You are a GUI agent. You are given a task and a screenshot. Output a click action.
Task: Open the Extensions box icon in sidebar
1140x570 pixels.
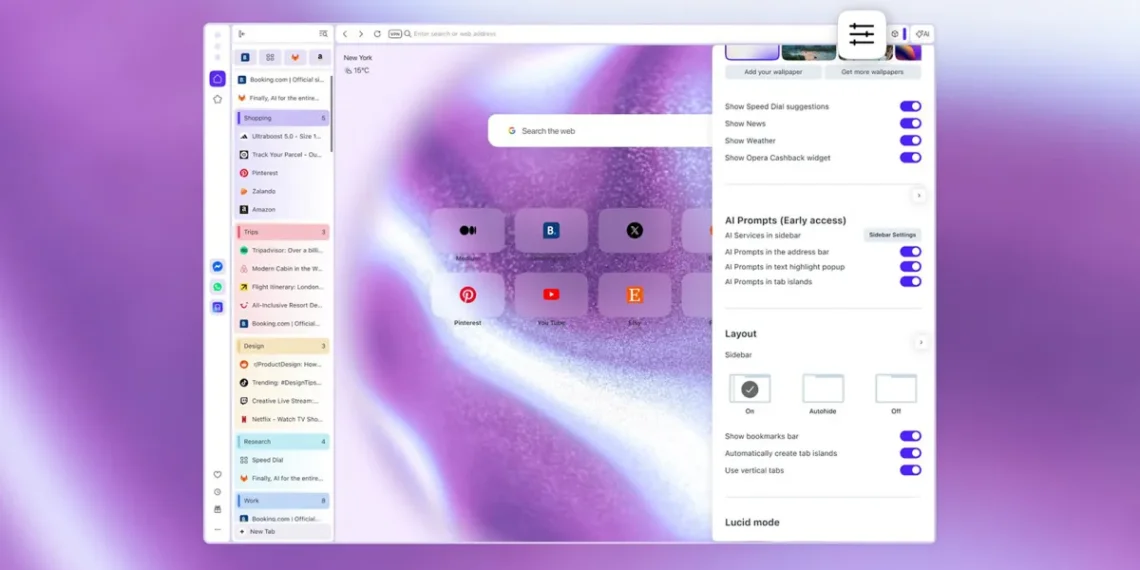tap(217, 509)
